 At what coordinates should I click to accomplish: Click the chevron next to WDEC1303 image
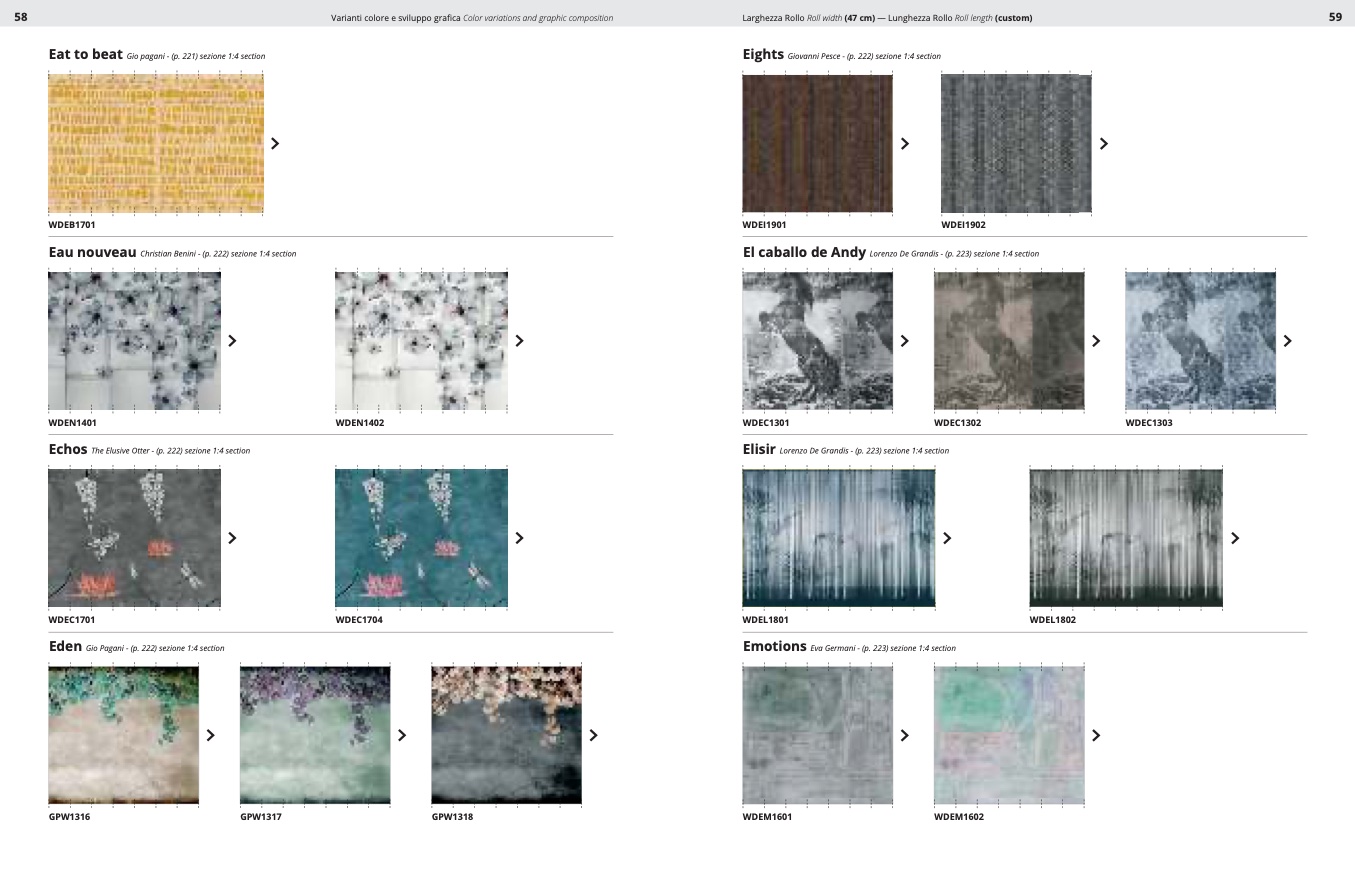(x=1287, y=341)
